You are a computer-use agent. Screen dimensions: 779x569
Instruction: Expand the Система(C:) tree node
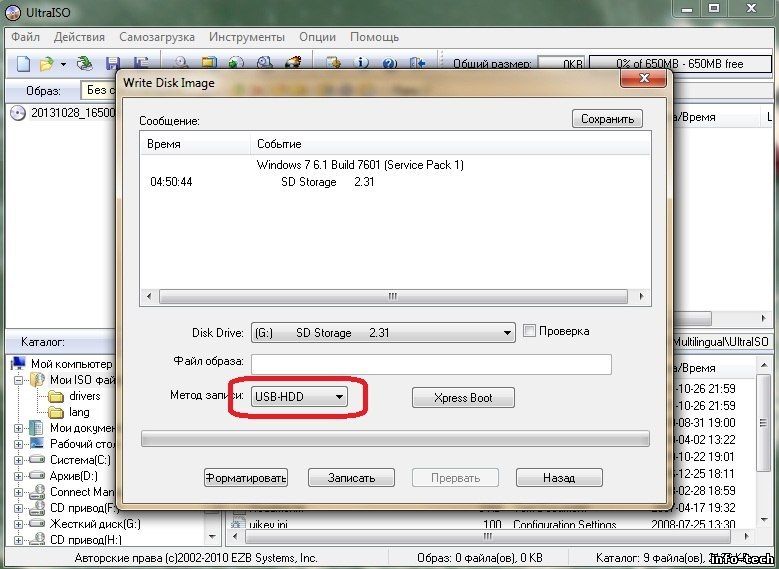tap(18, 460)
